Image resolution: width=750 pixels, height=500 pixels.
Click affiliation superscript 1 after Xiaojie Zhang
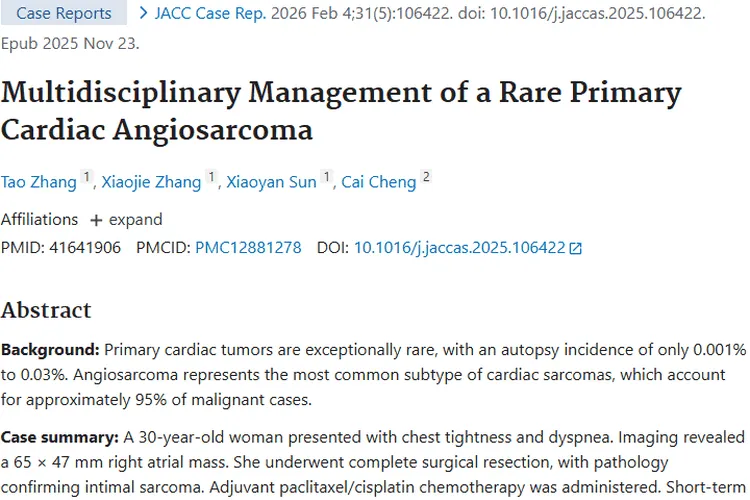[x=211, y=178]
